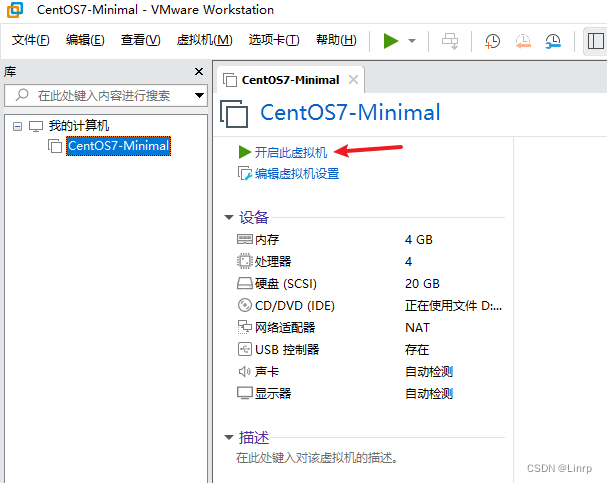Collapse the 描述 section

pyautogui.click(x=229, y=437)
